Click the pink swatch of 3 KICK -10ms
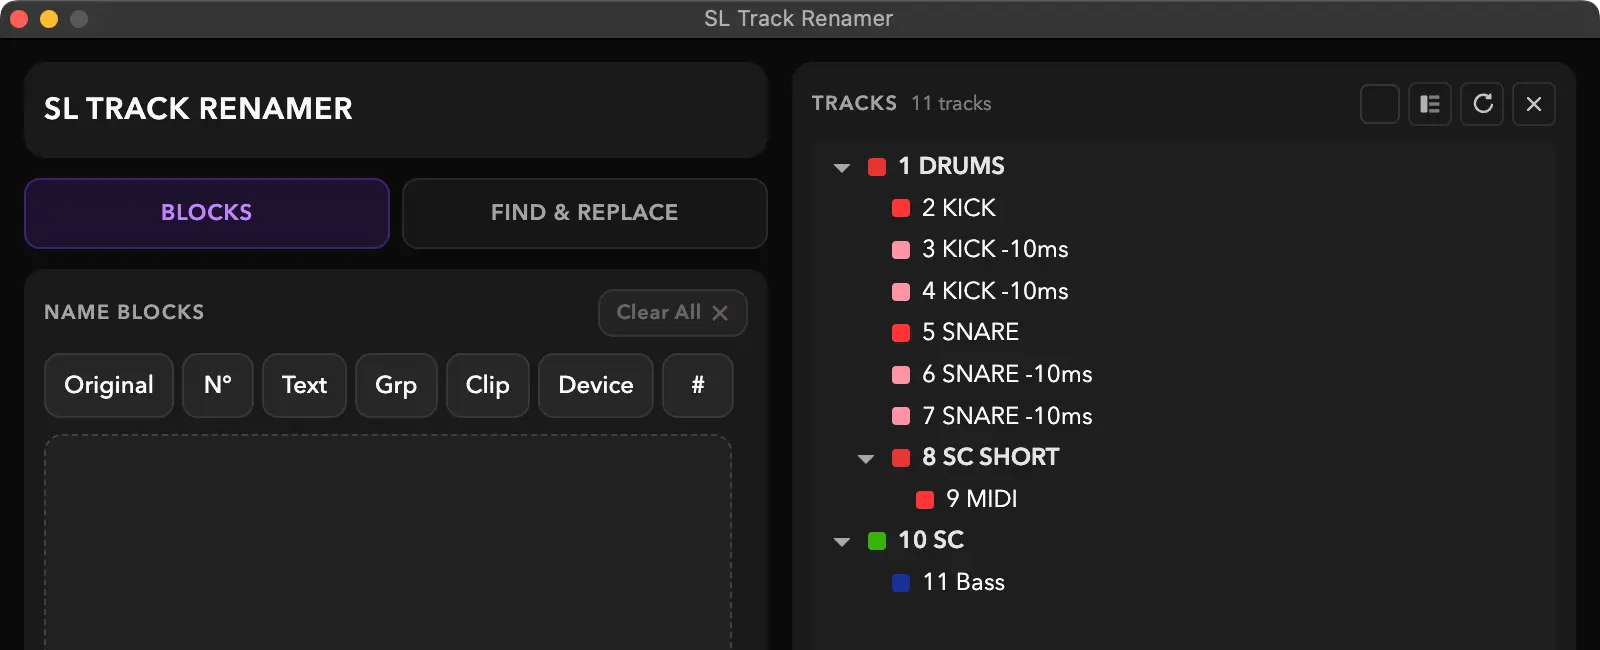Image resolution: width=1600 pixels, height=650 pixels. pos(901,250)
